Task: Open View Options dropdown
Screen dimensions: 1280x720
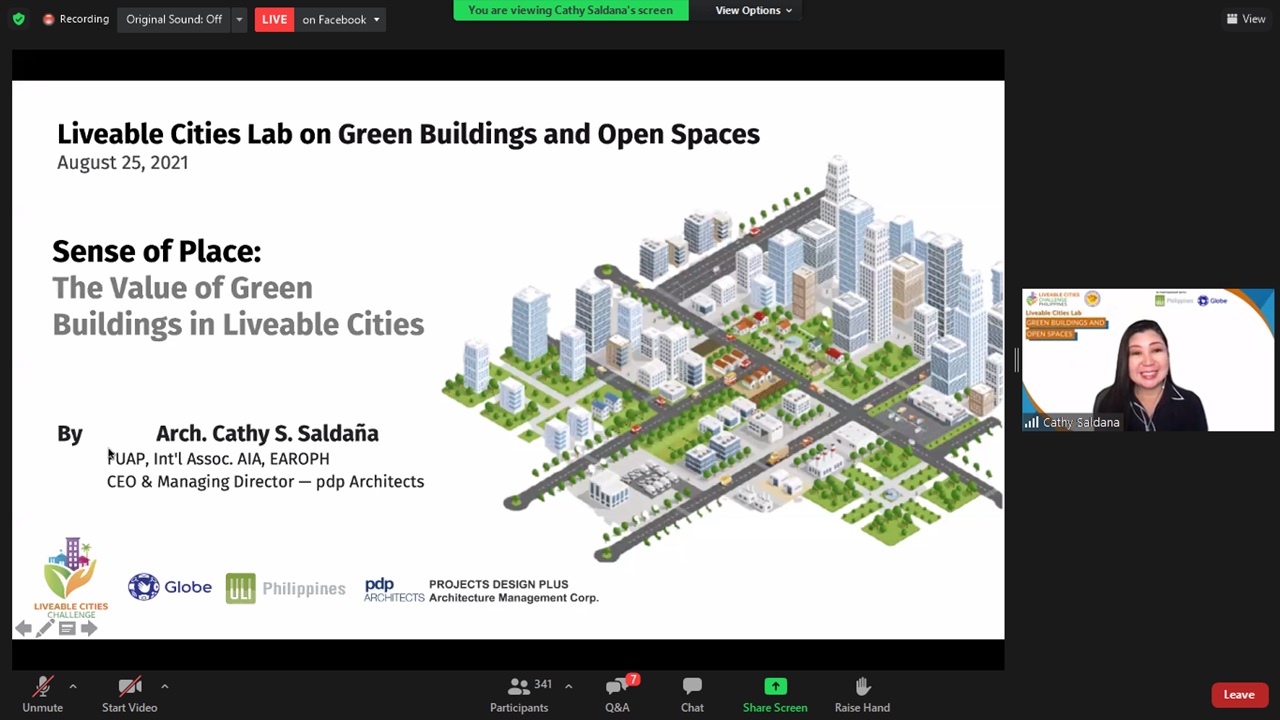Action: tap(753, 10)
